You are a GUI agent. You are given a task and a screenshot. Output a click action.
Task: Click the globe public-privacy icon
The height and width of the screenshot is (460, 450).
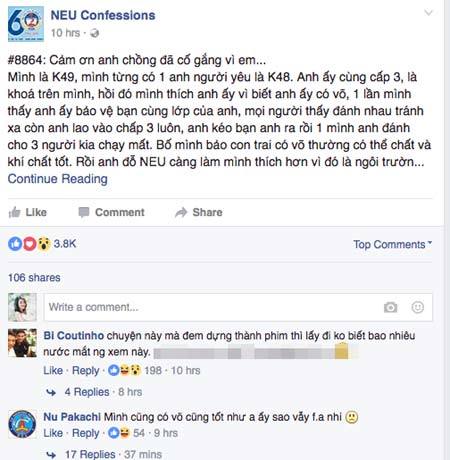click(94, 33)
